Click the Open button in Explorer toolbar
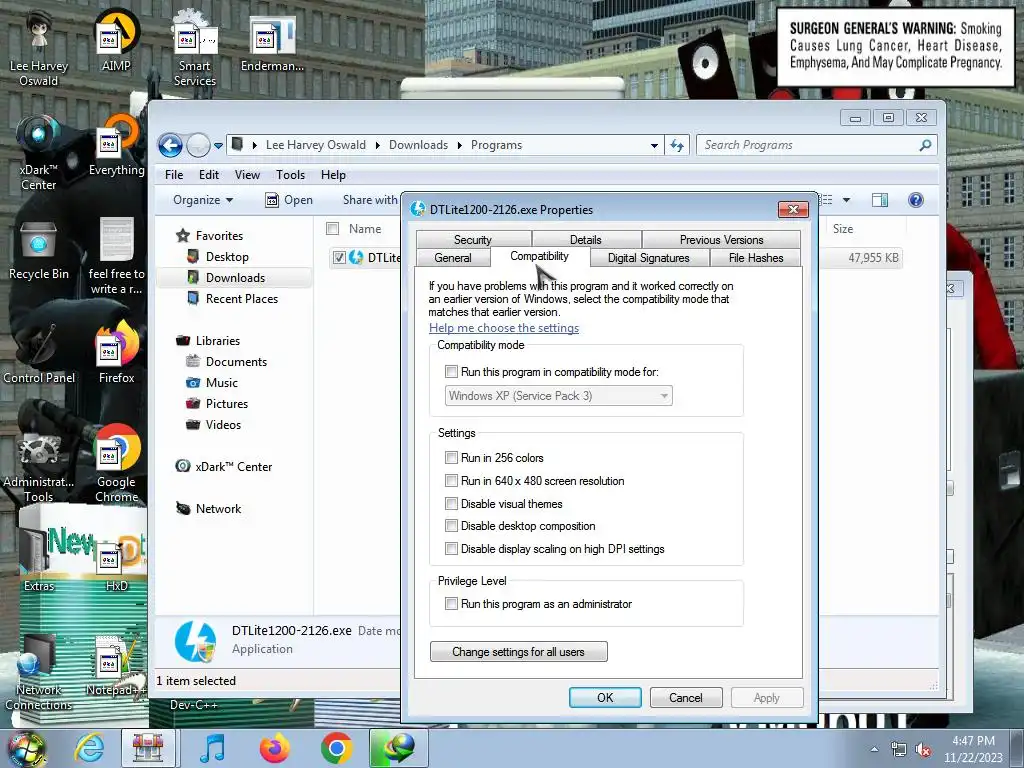The width and height of the screenshot is (1024, 768). pyautogui.click(x=289, y=200)
